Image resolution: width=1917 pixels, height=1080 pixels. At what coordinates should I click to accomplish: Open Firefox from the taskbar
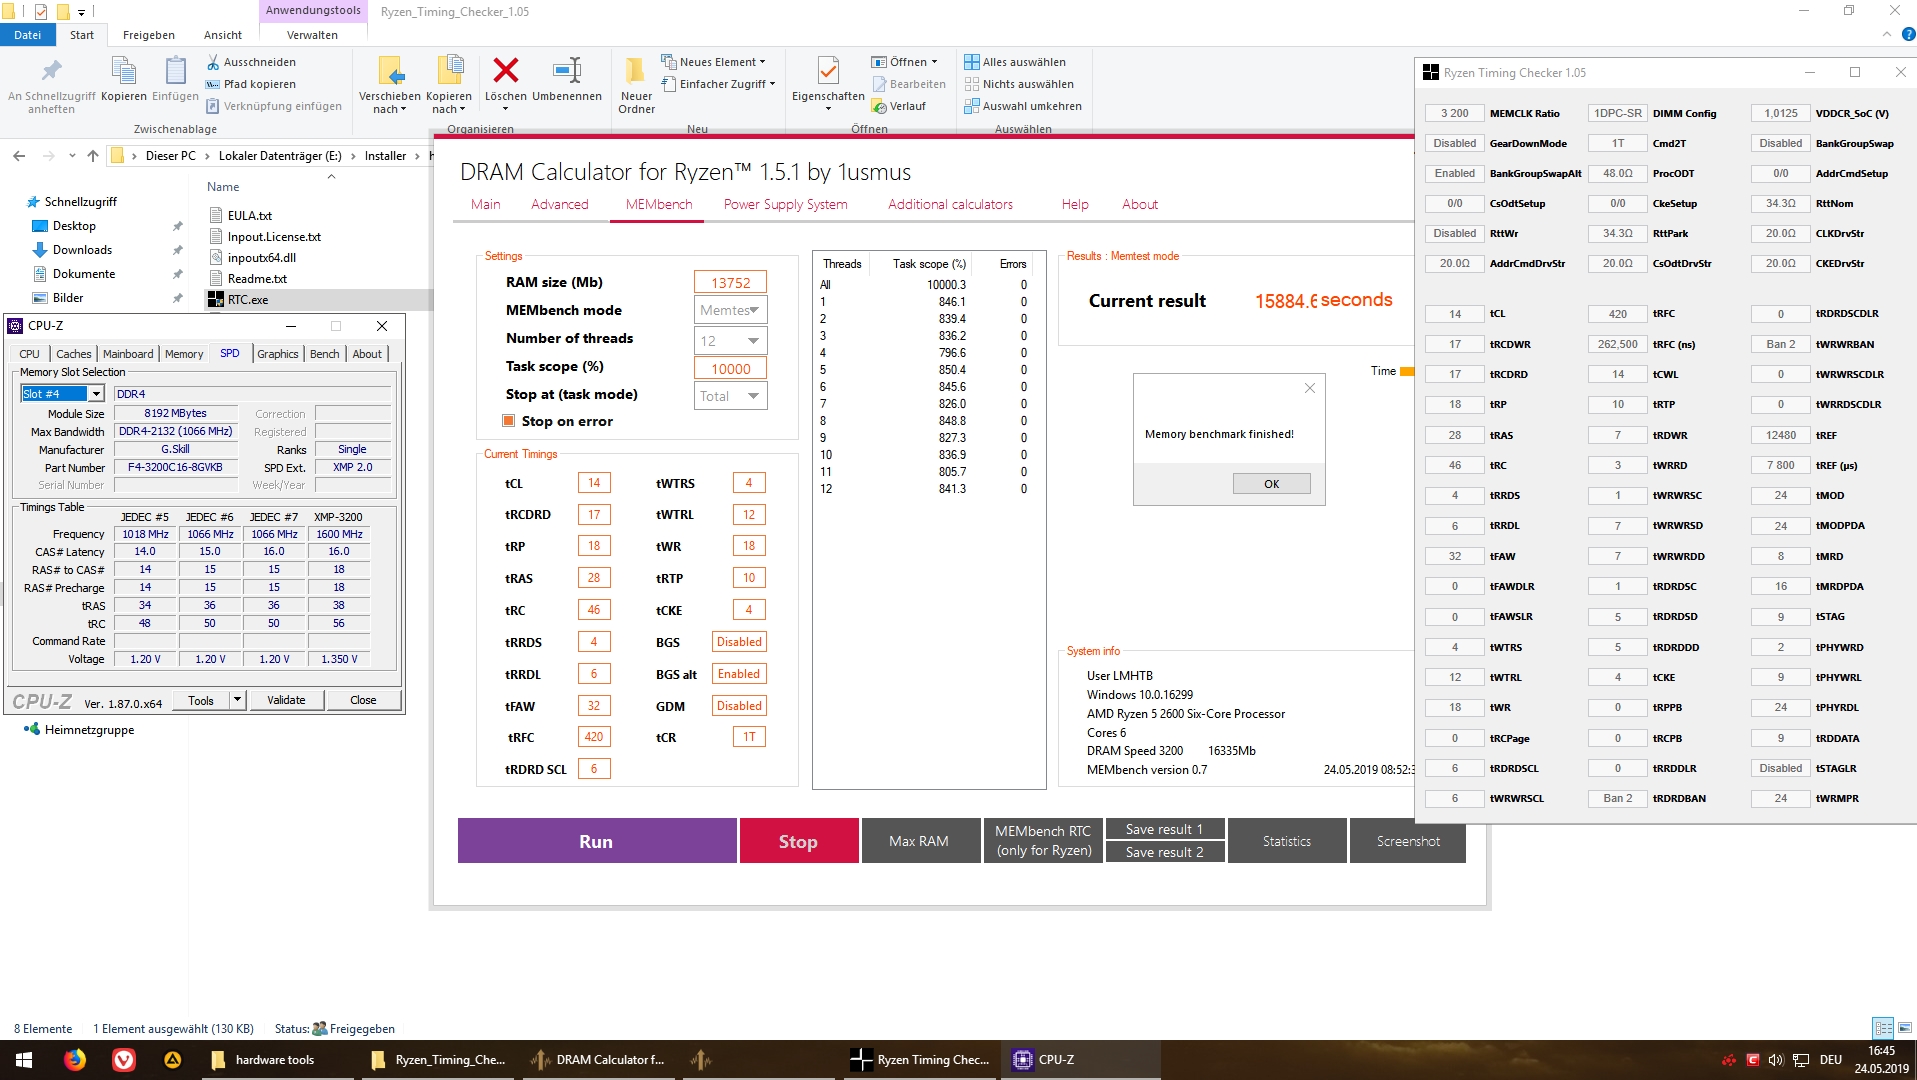coord(75,1060)
